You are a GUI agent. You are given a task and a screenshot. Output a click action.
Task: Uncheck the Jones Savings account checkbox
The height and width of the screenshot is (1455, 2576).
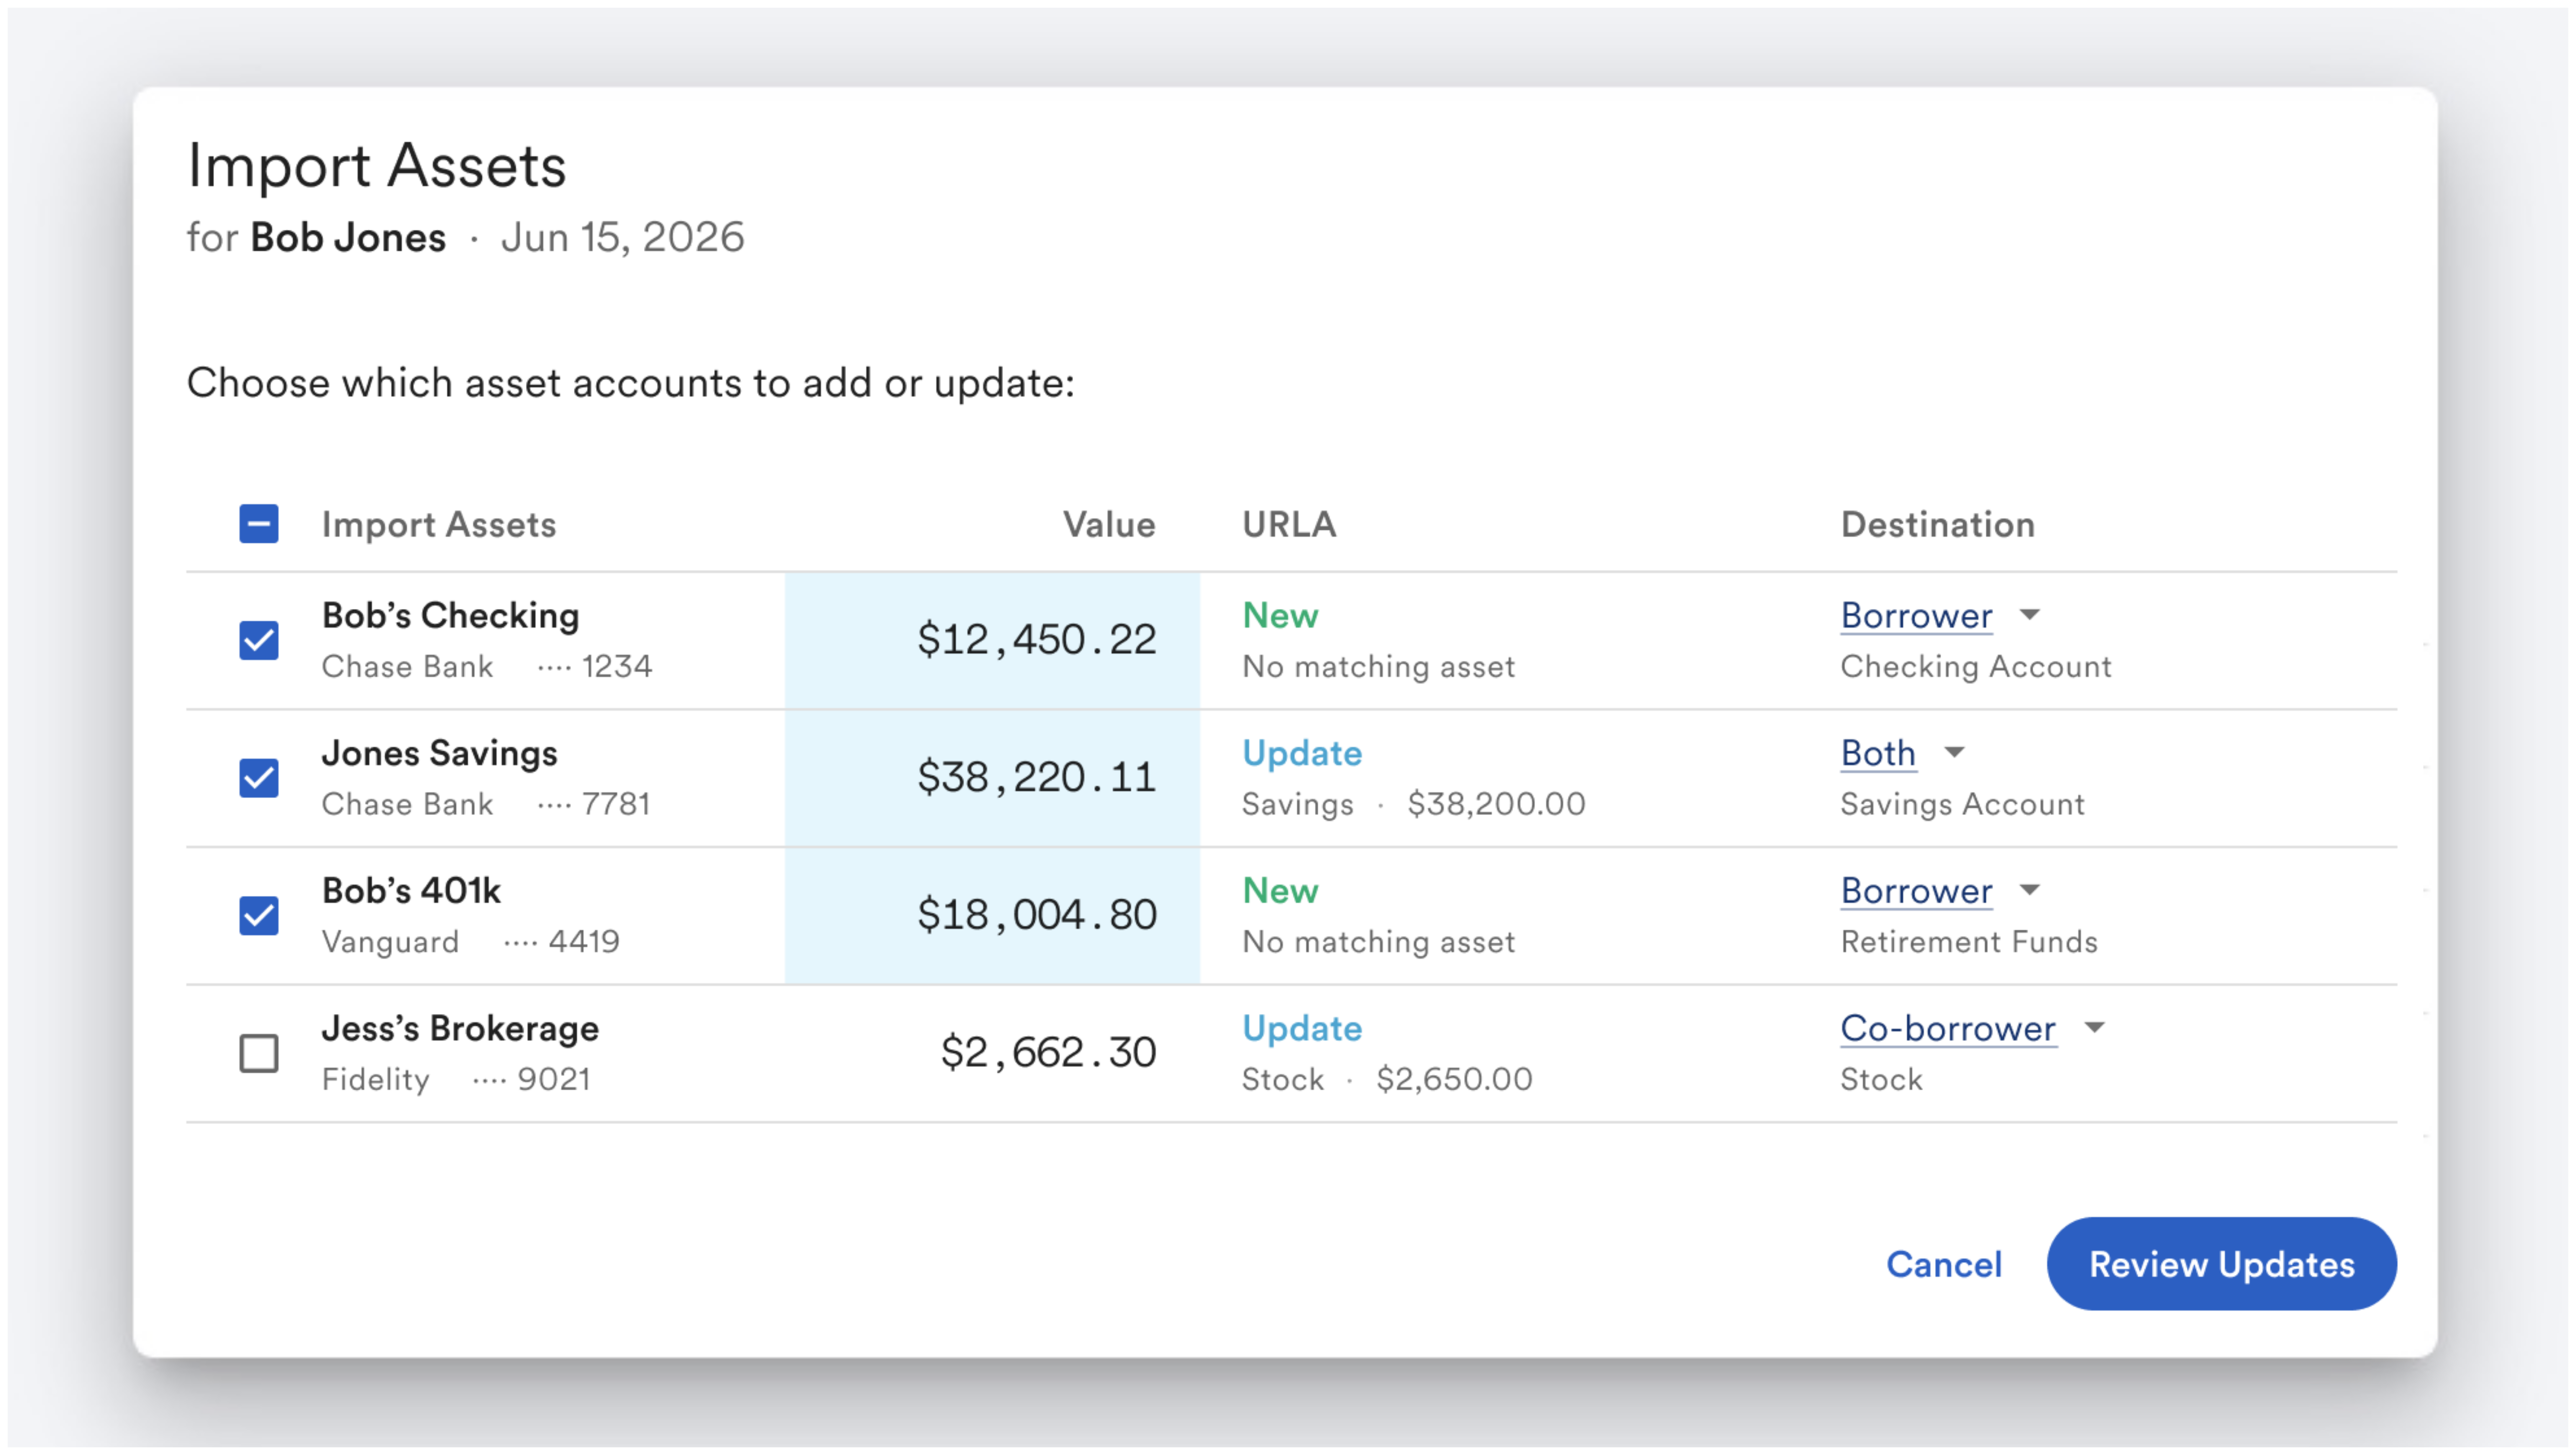[259, 778]
